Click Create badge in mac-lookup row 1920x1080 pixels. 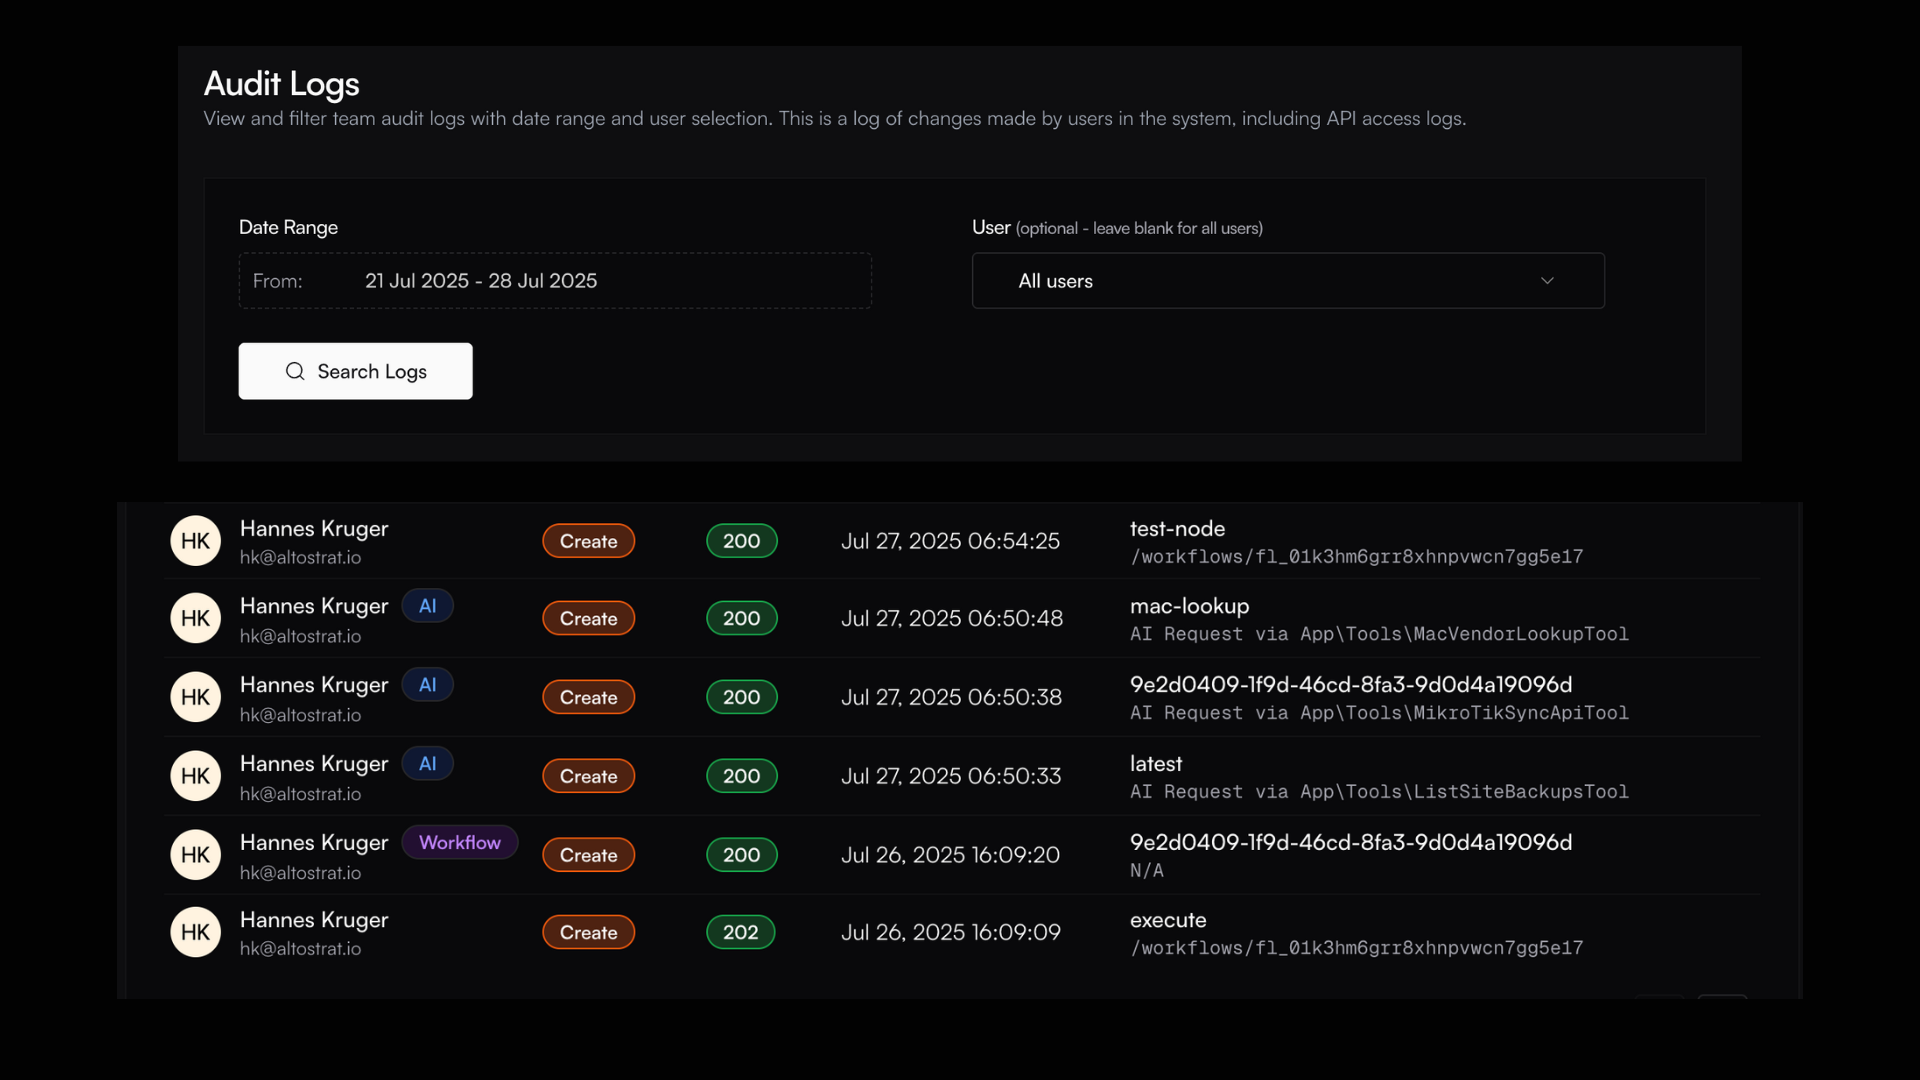click(589, 619)
